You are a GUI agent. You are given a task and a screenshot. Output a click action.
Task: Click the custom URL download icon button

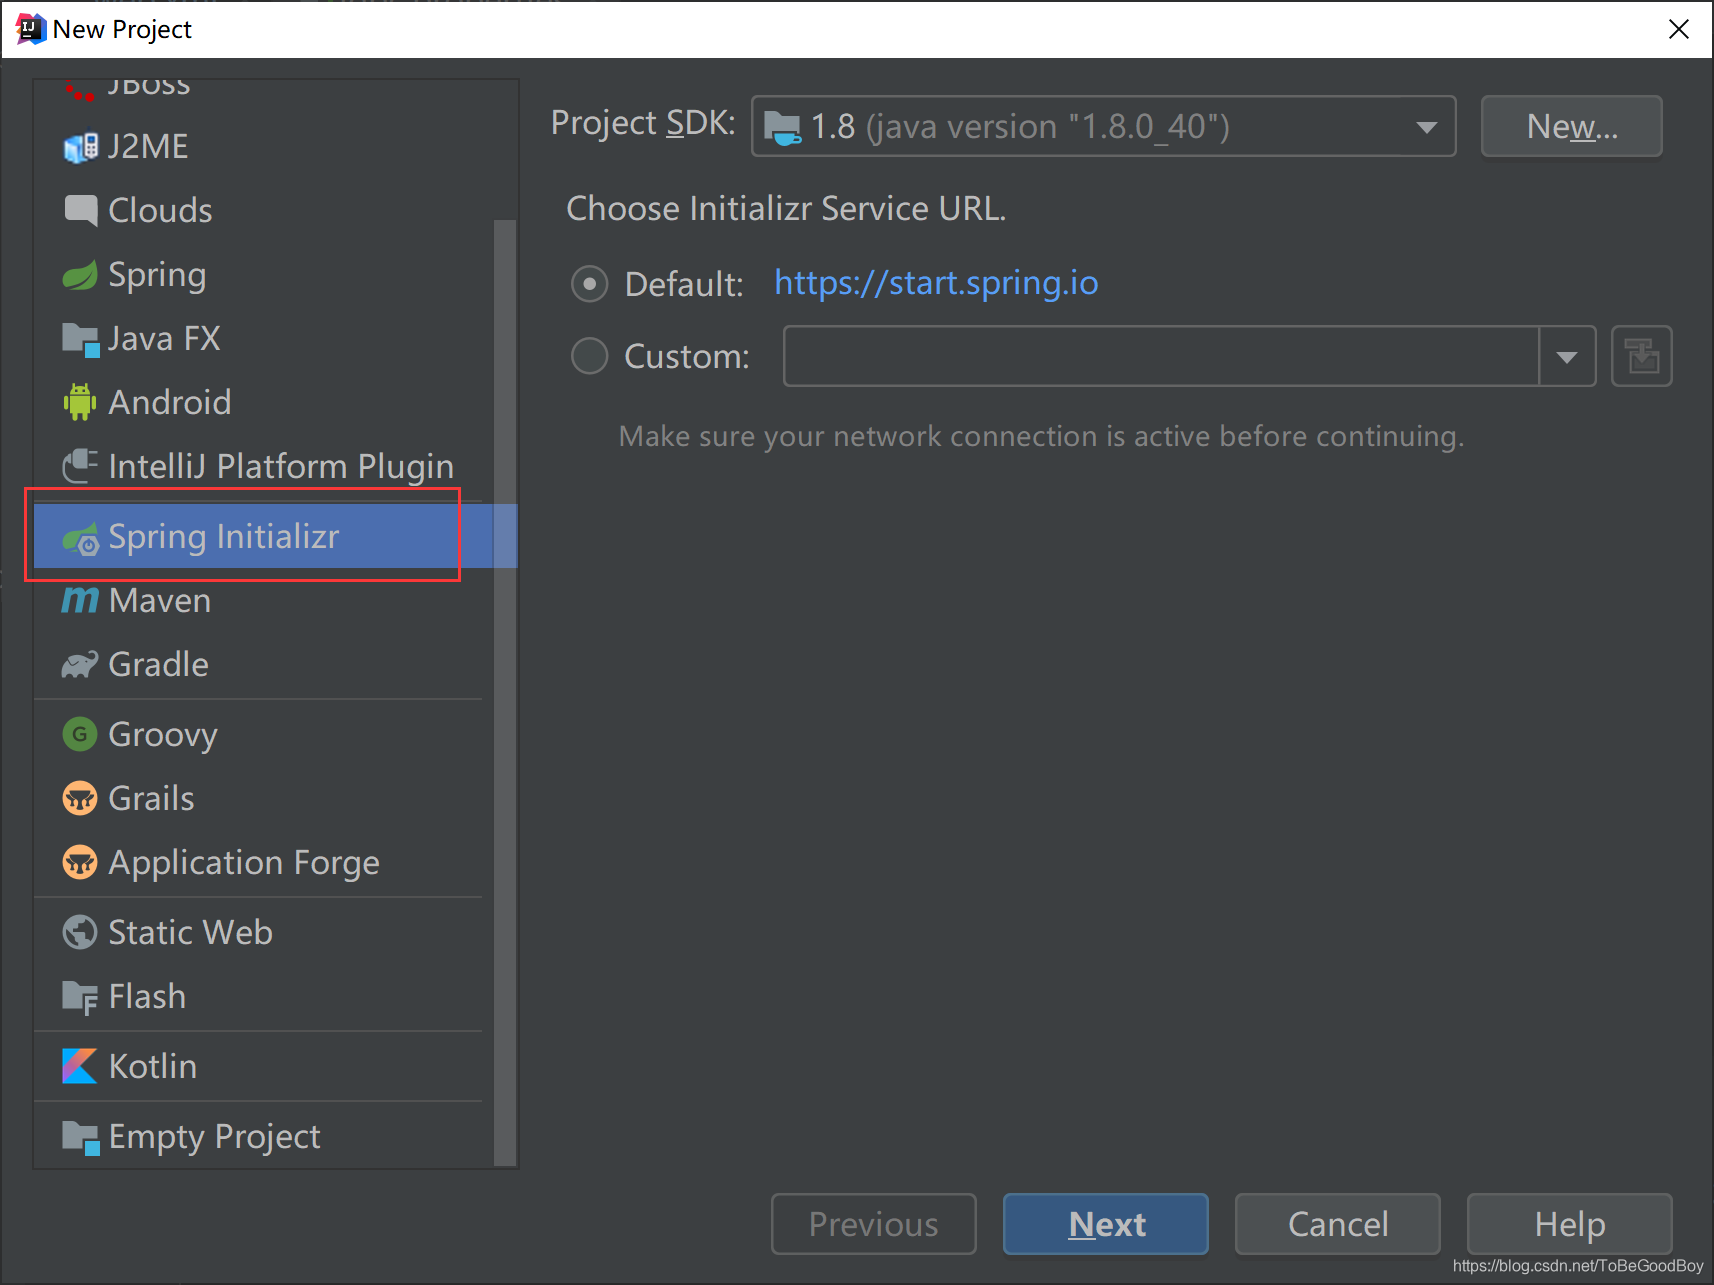coord(1642,356)
